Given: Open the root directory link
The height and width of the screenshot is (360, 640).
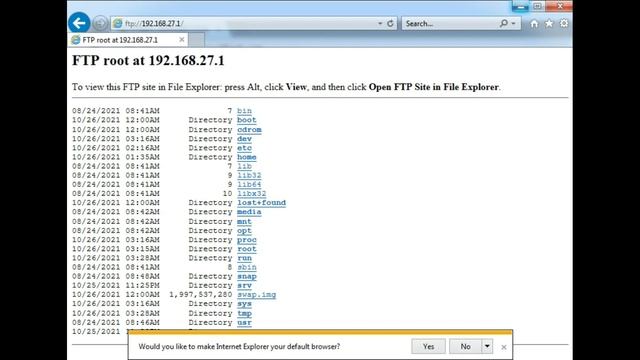Looking at the screenshot, I should pyautogui.click(x=247, y=249).
